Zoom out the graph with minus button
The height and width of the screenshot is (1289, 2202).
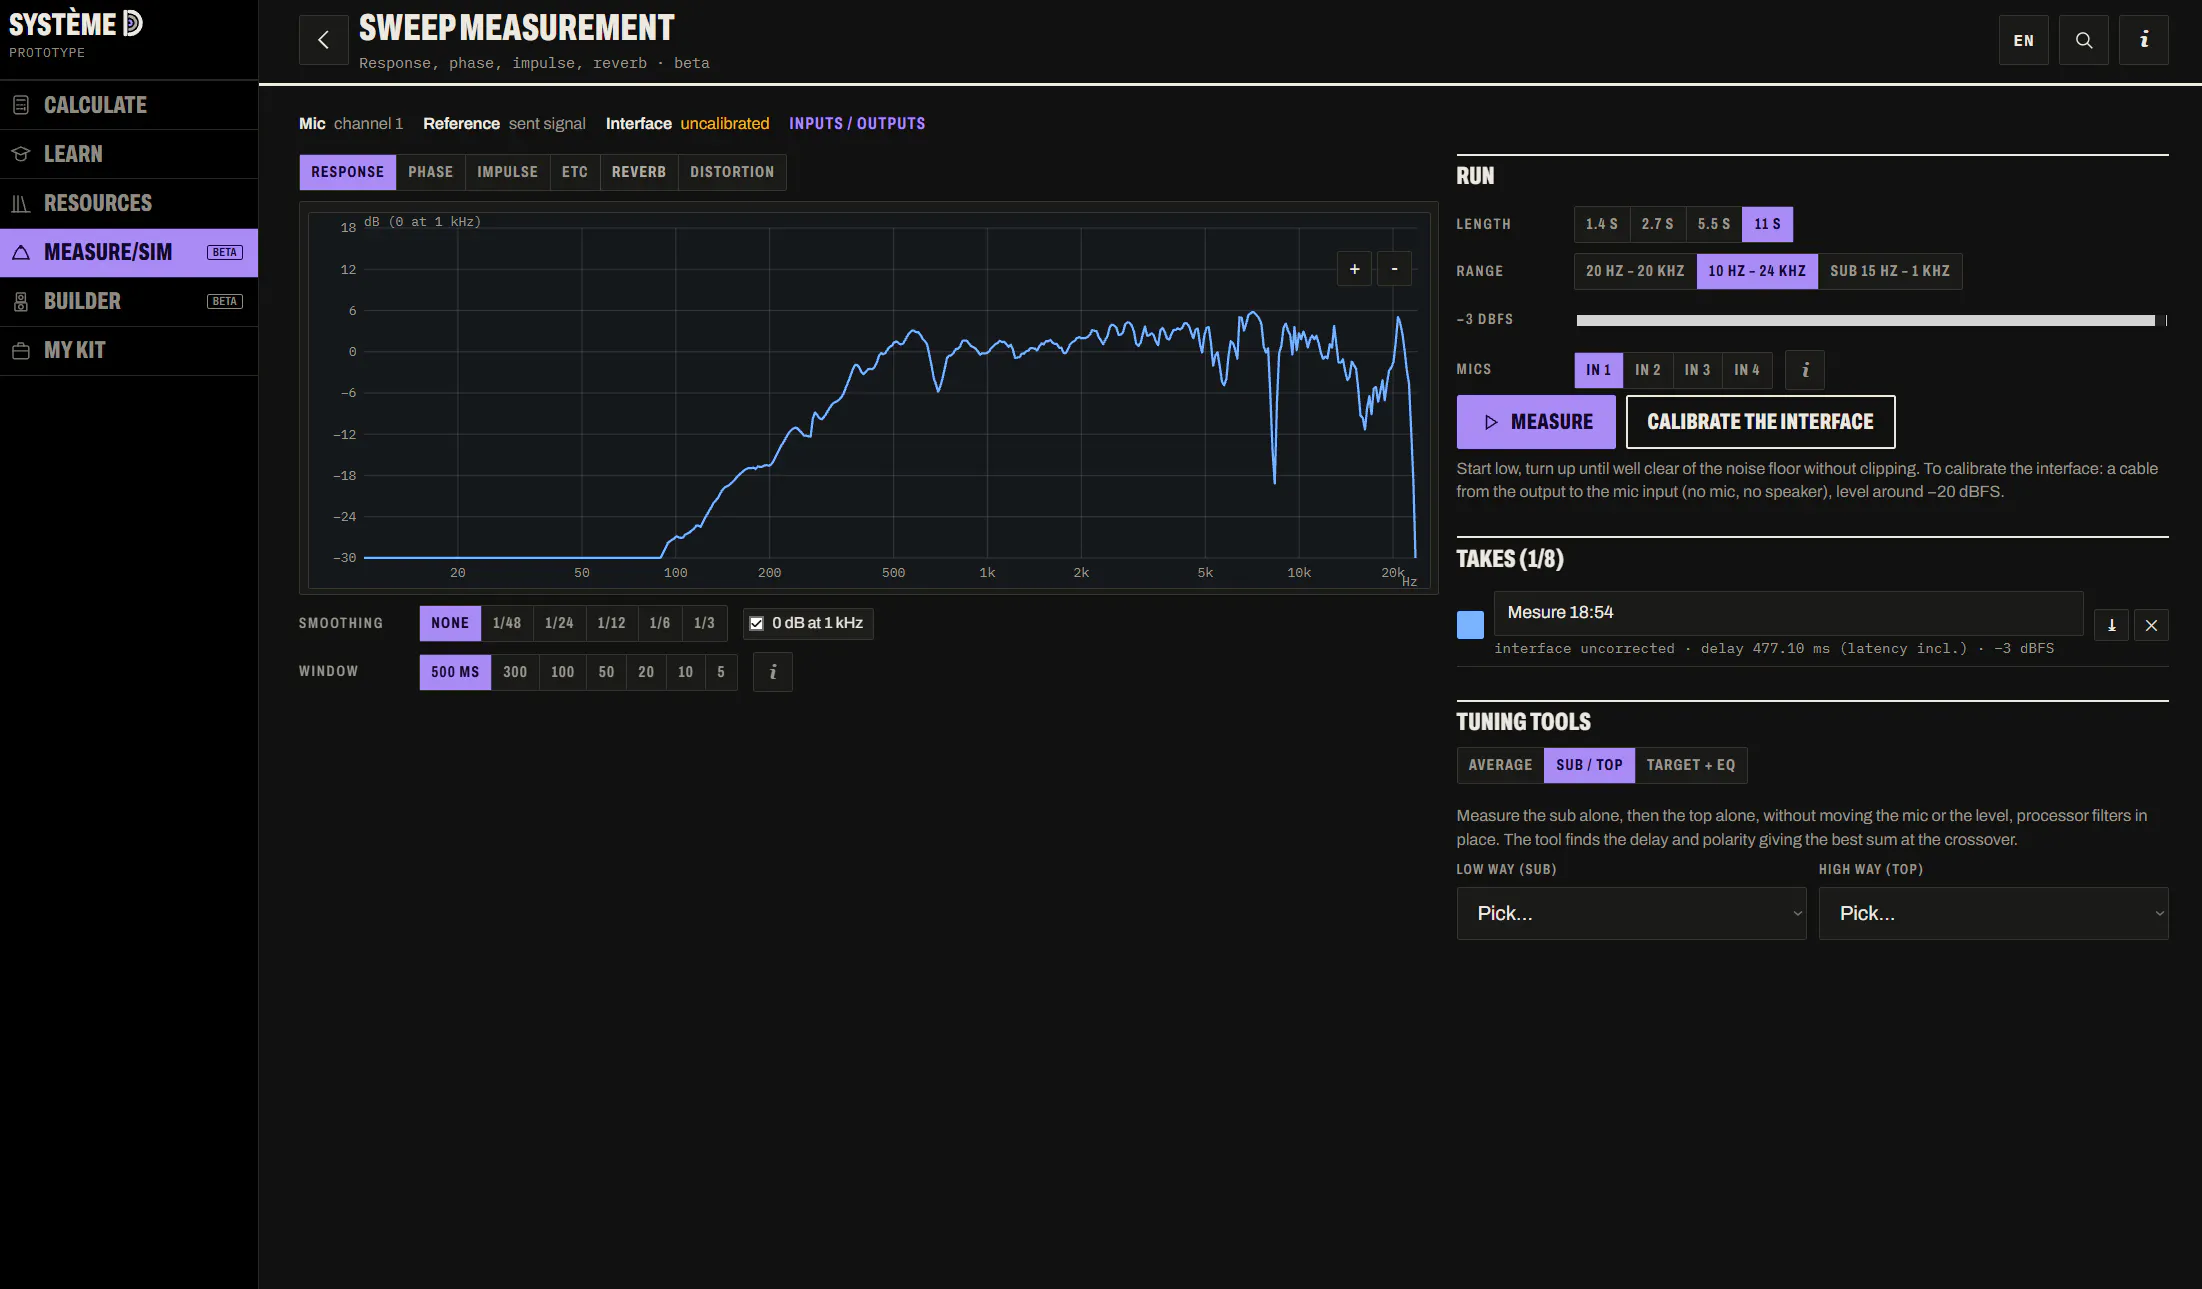[x=1394, y=269]
